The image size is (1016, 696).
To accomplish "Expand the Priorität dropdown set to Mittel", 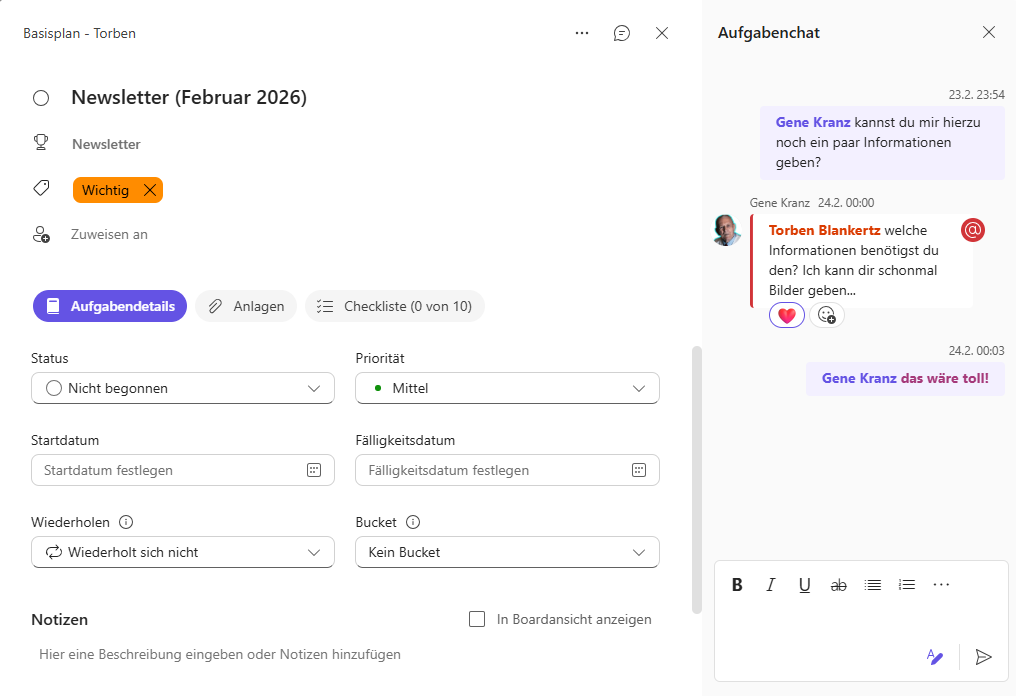I will click(x=507, y=388).
